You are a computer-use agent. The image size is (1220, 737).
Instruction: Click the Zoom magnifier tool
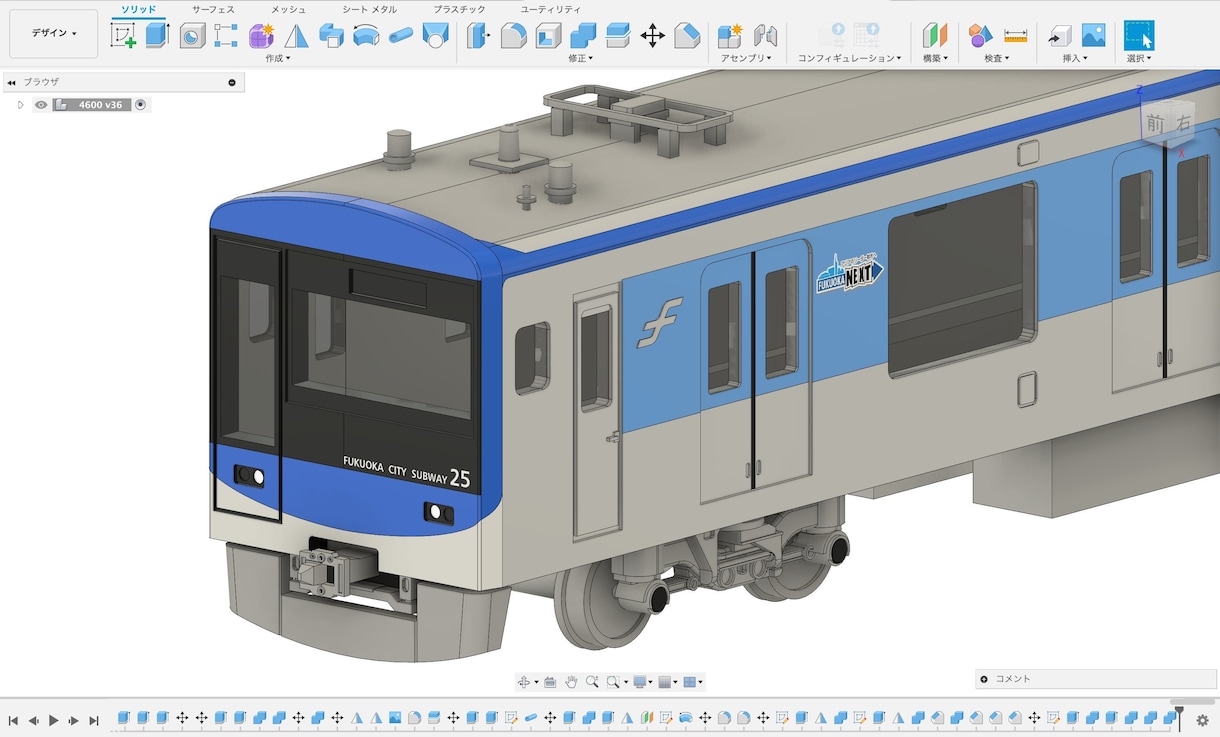click(x=592, y=682)
